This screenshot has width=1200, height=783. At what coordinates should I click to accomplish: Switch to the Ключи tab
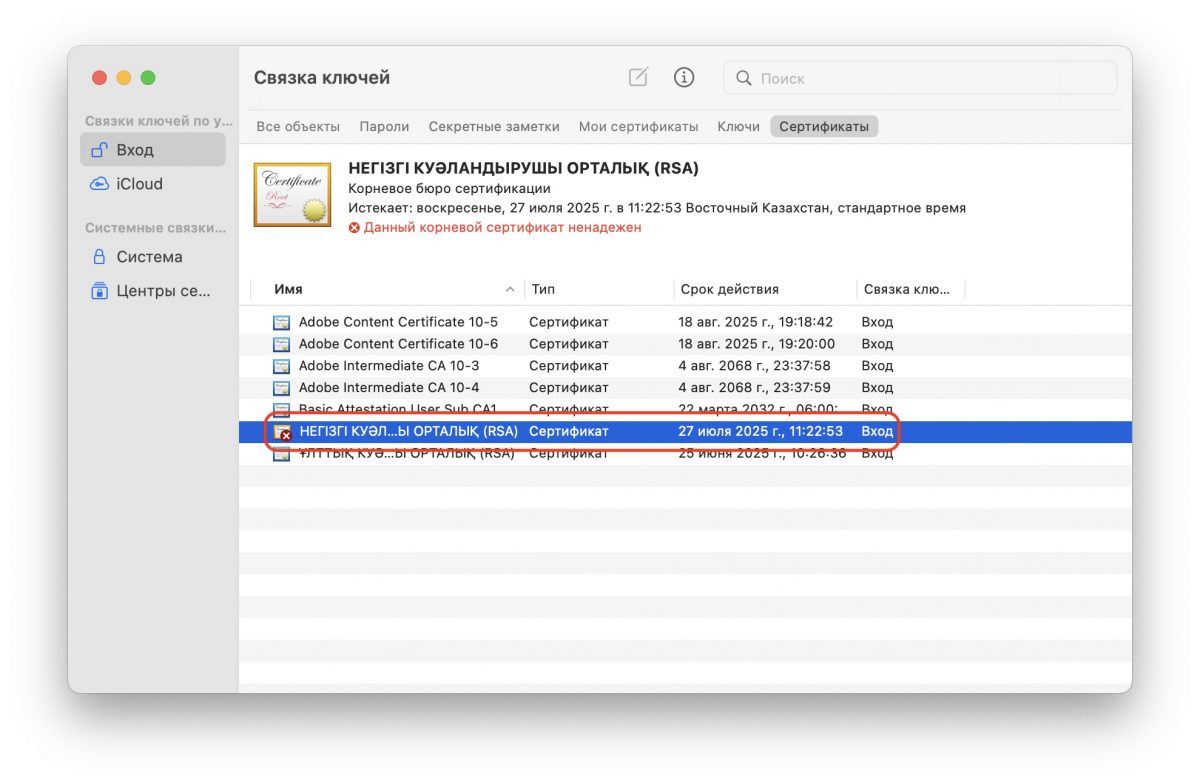click(x=738, y=126)
